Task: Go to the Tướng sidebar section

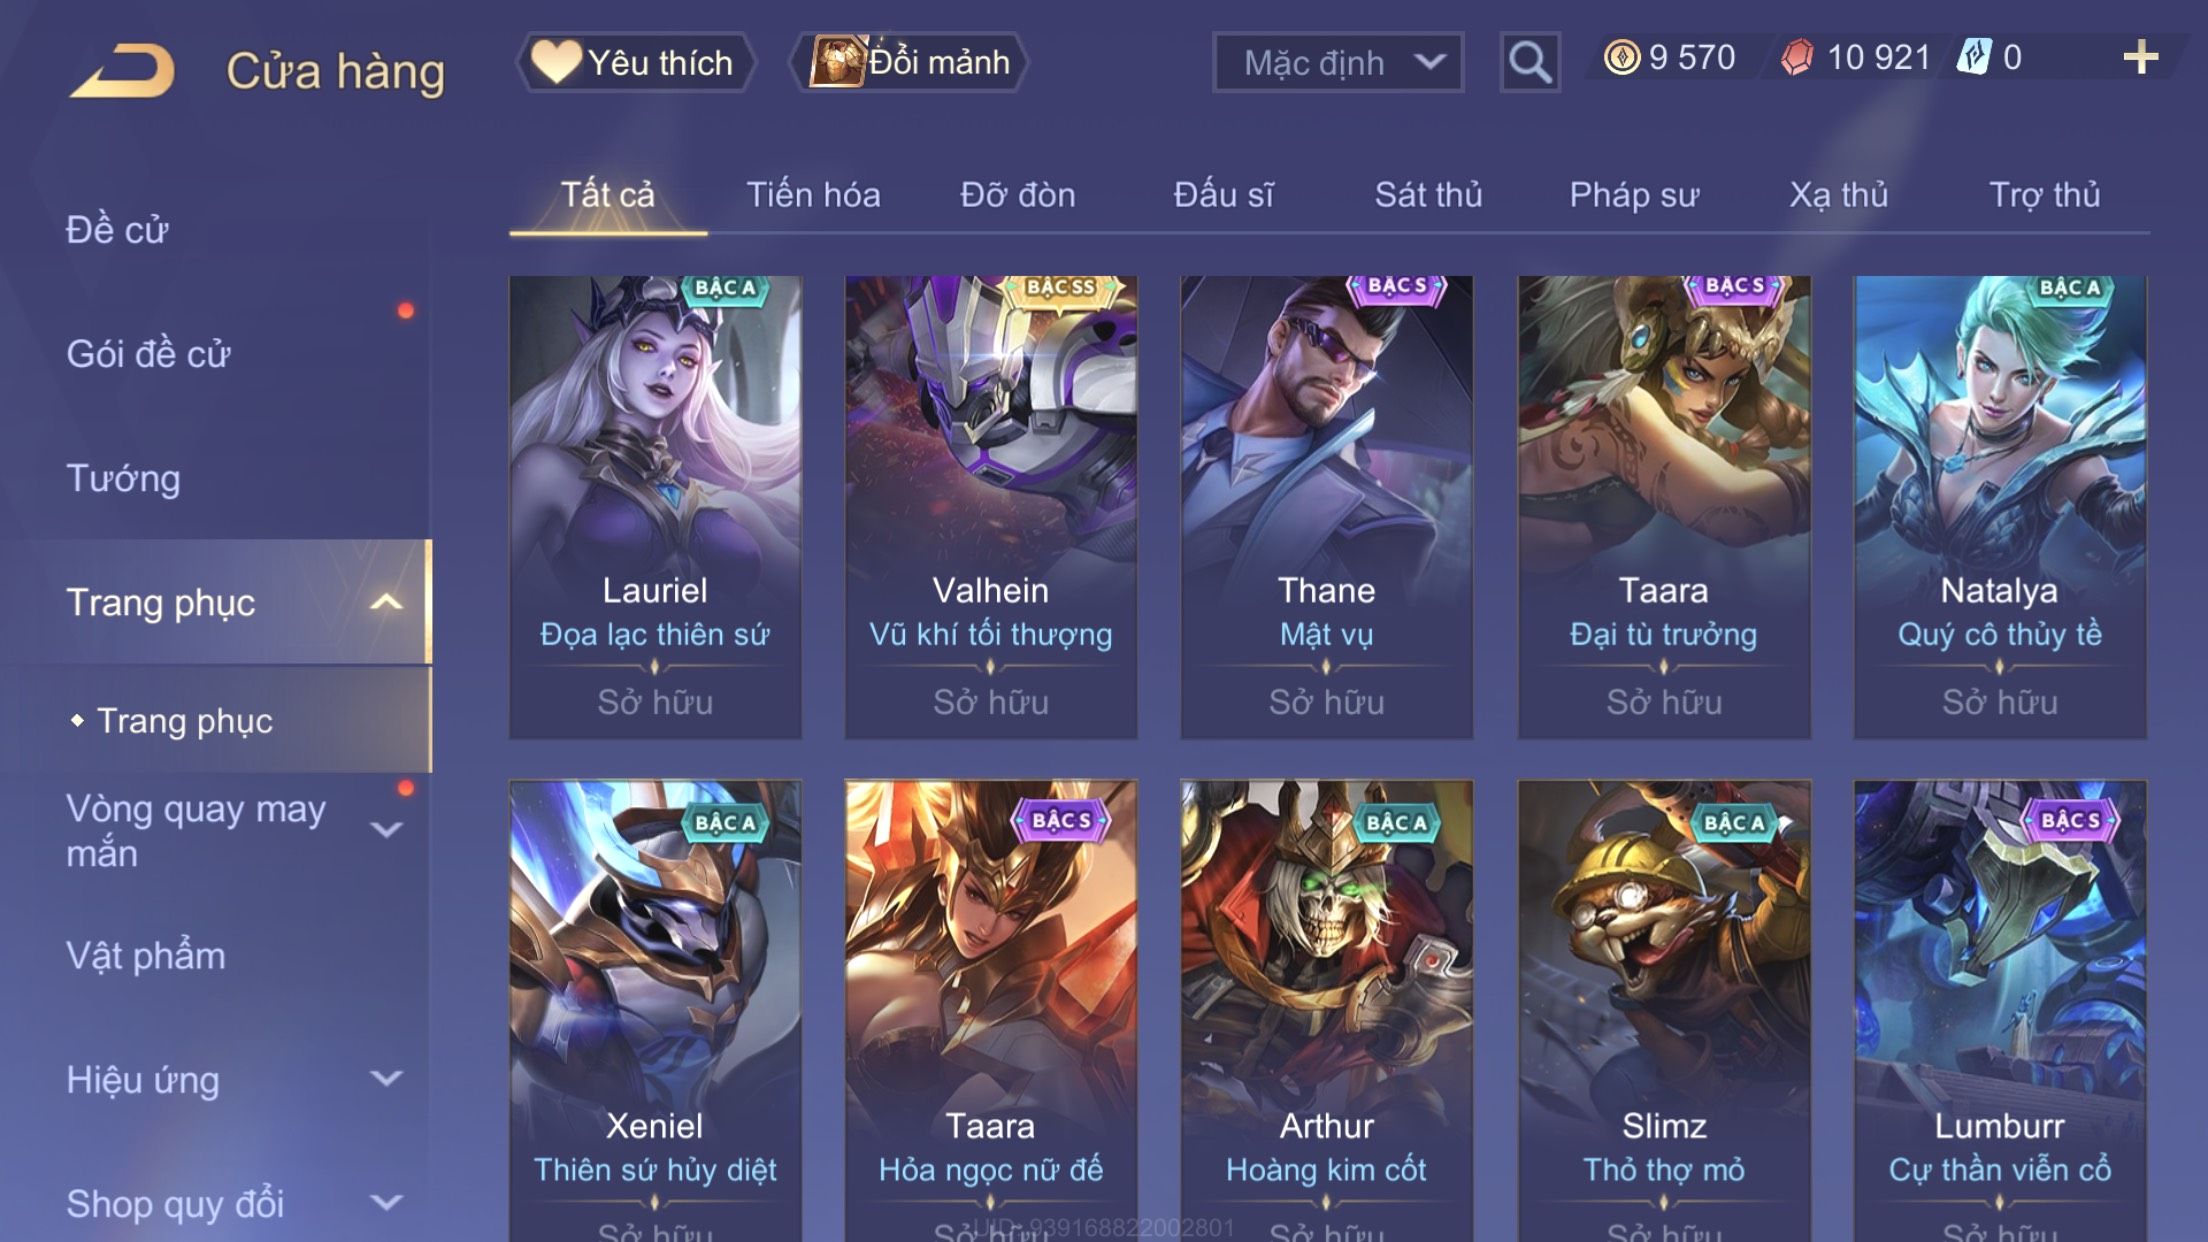Action: (123, 478)
